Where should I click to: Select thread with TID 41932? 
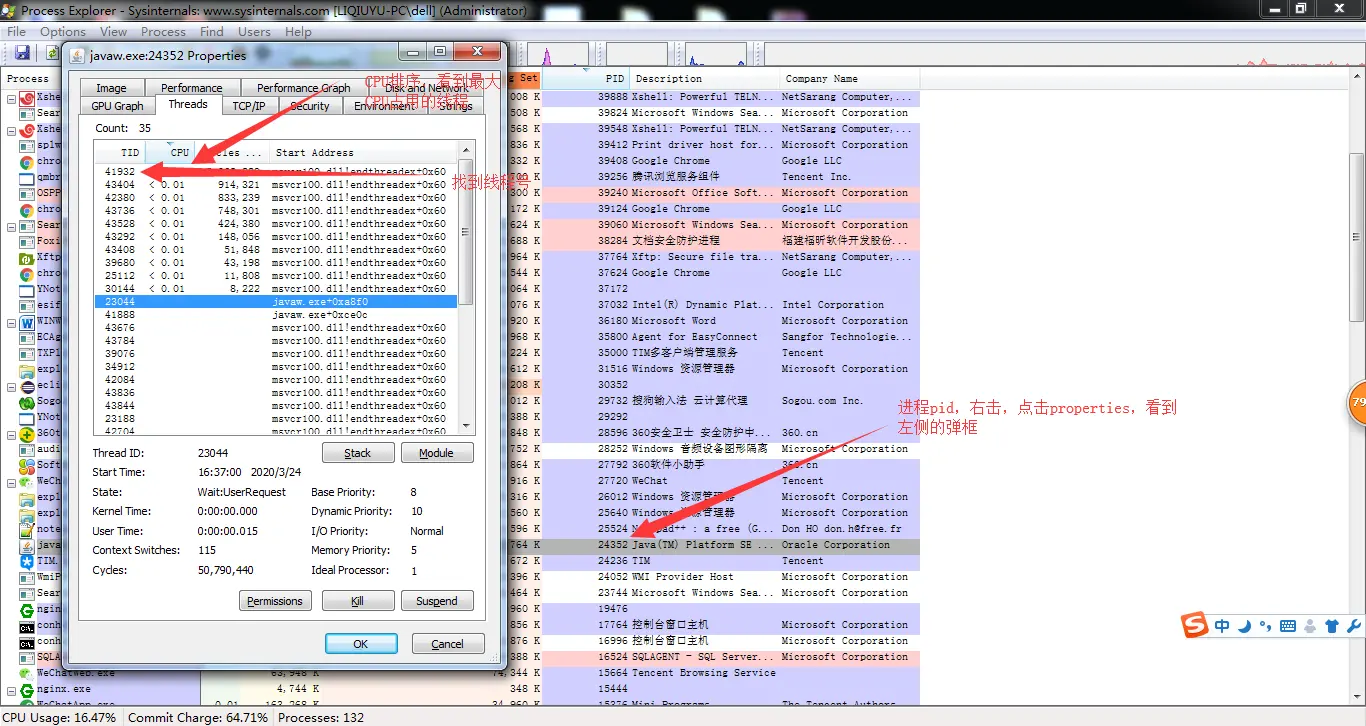coord(276,172)
